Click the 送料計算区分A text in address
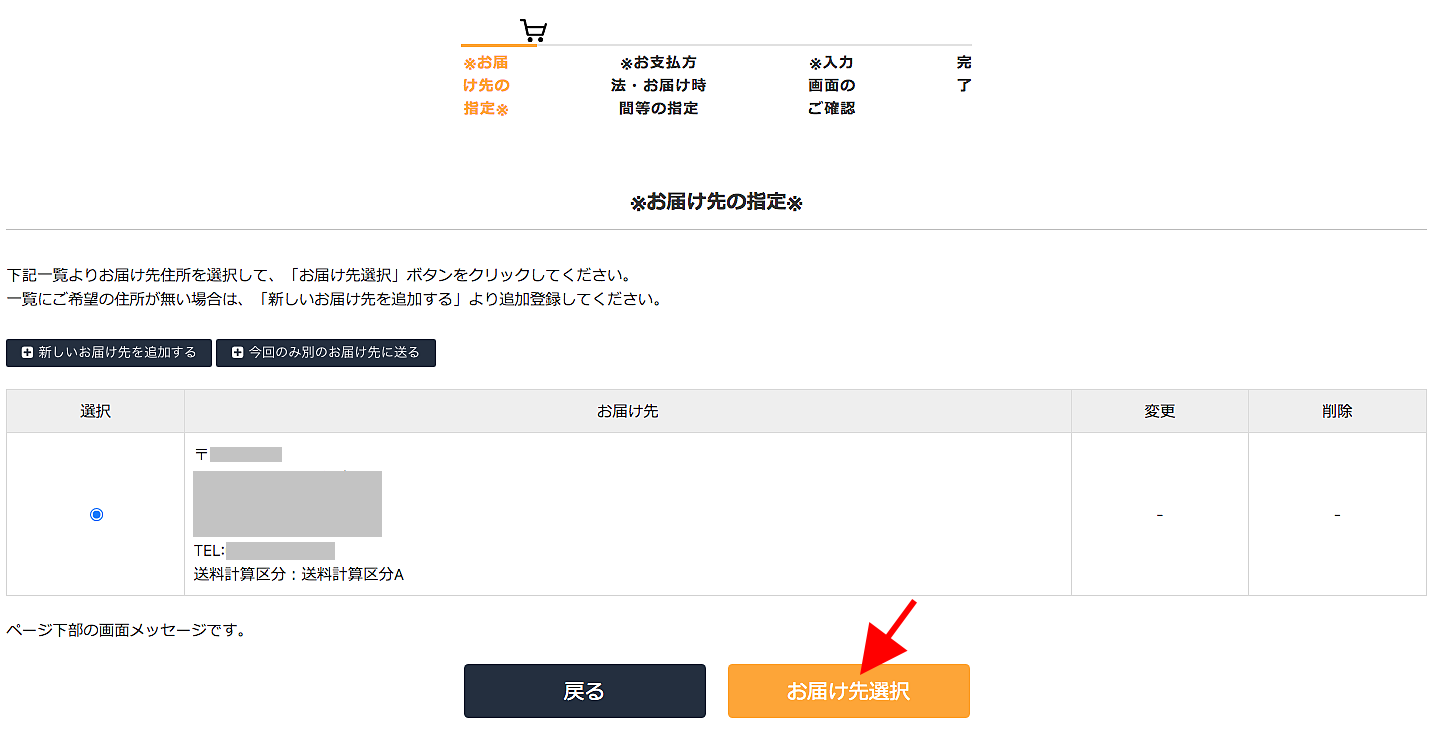1435x752 pixels. (x=298, y=575)
